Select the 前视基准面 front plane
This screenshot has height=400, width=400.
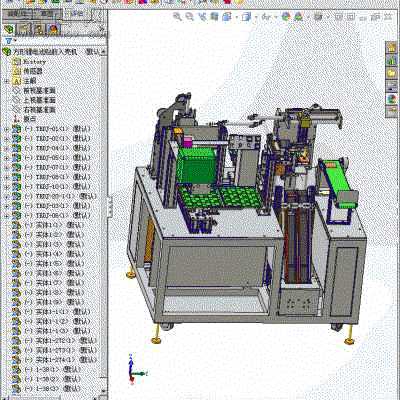34,90
